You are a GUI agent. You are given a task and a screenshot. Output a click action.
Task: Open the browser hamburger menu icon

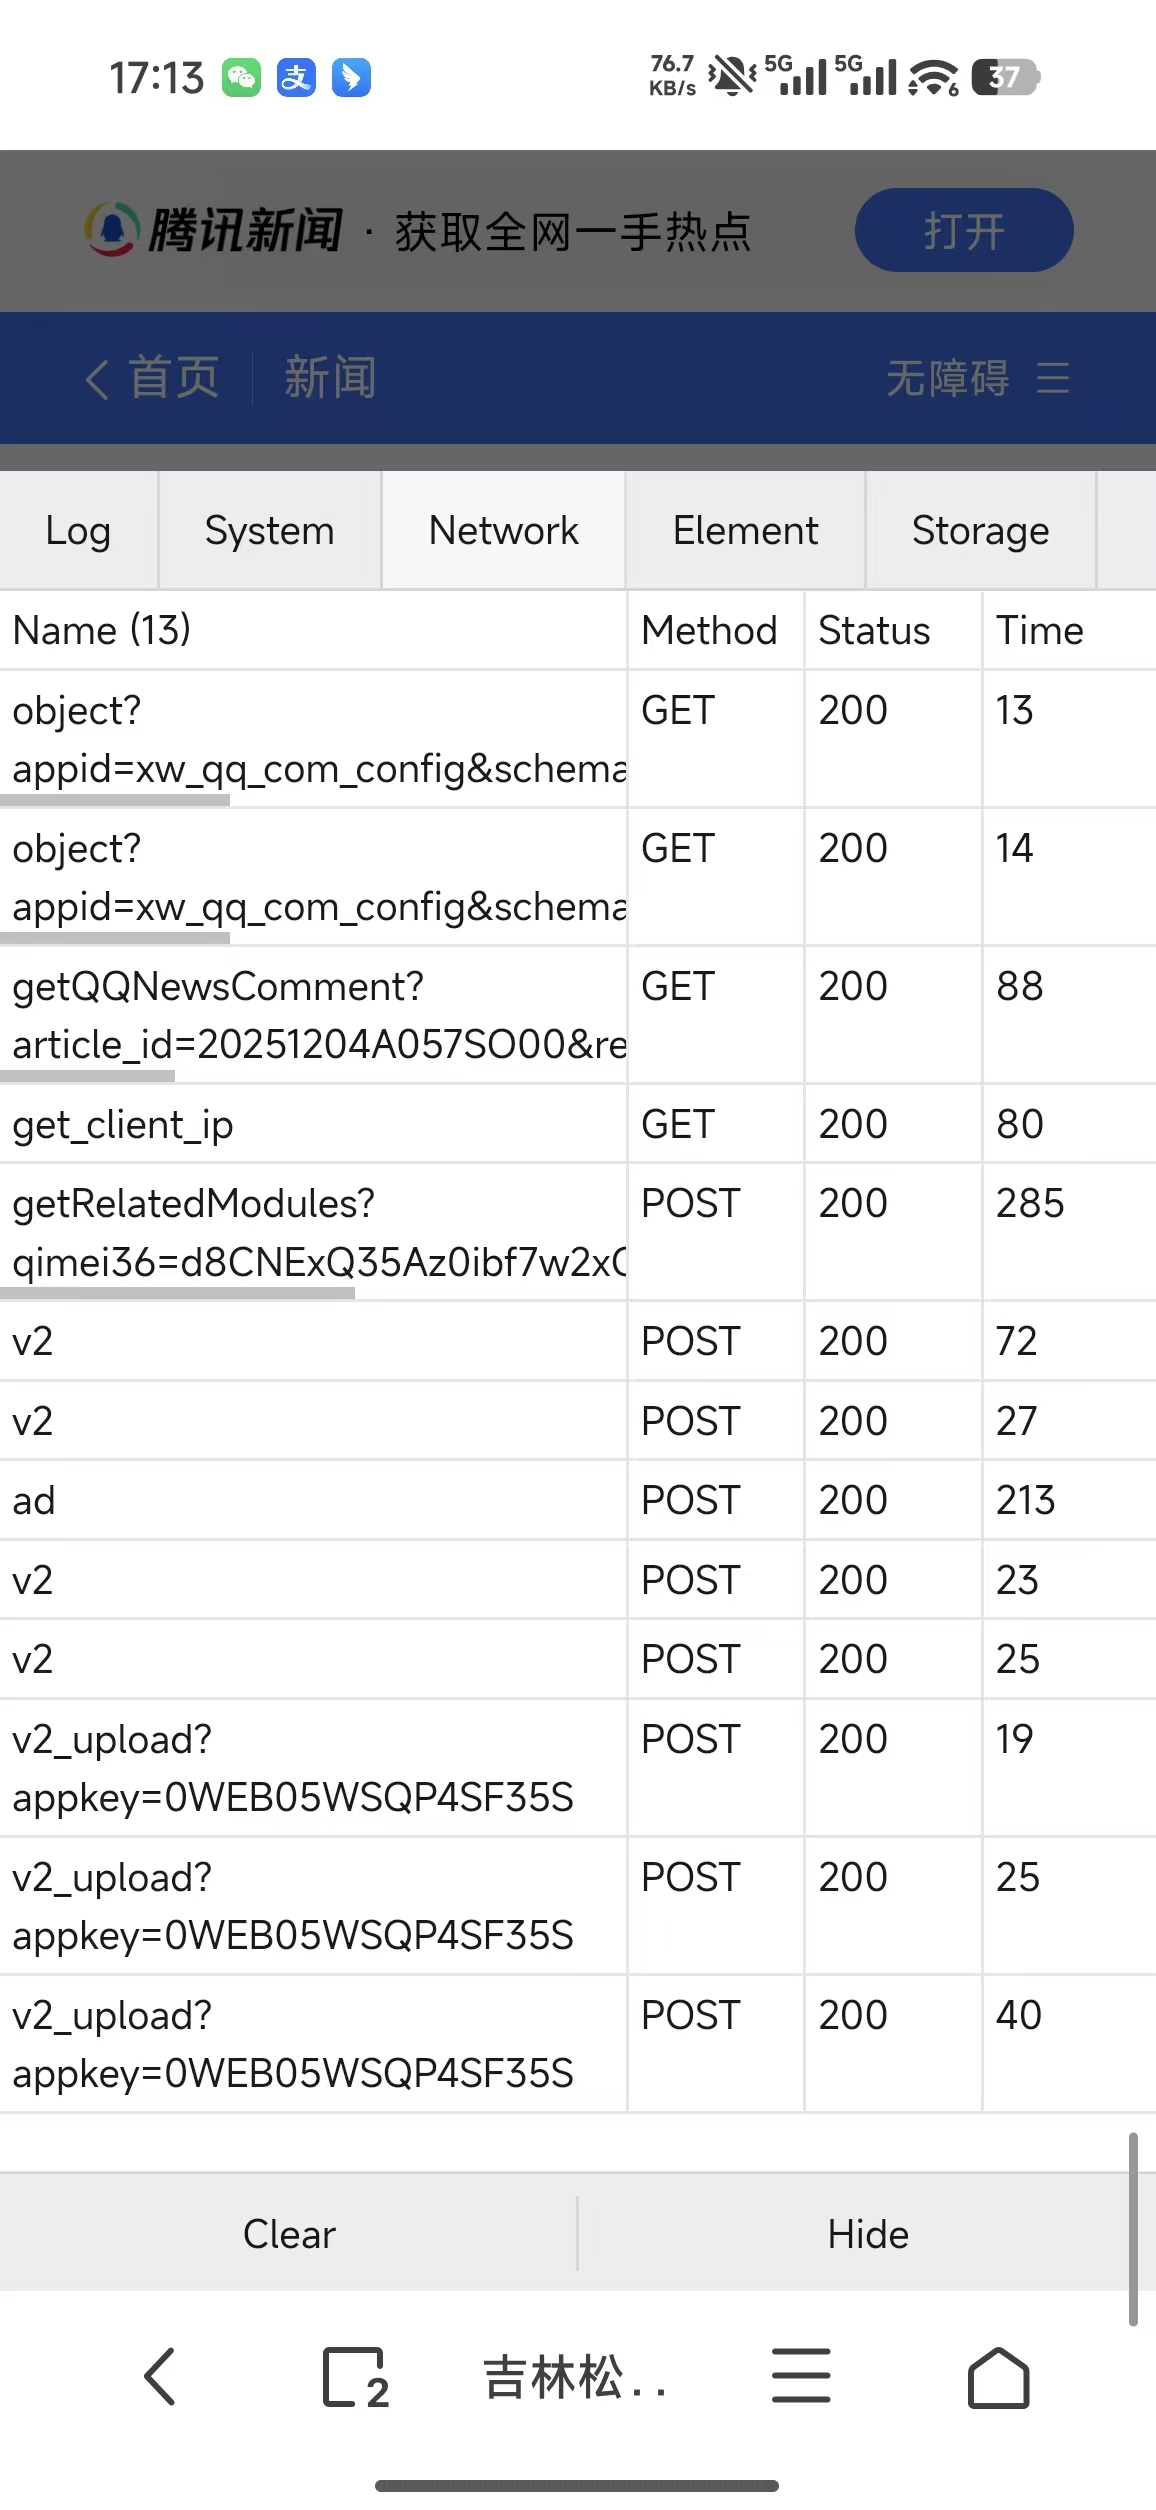pyautogui.click(x=800, y=2377)
